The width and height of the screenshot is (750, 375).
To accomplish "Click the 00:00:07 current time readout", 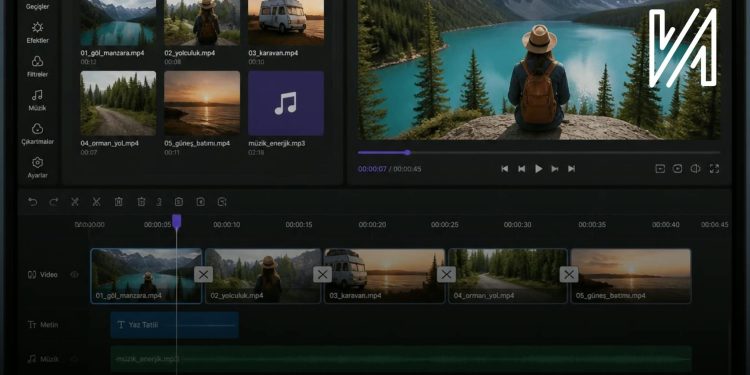I will 372,169.
